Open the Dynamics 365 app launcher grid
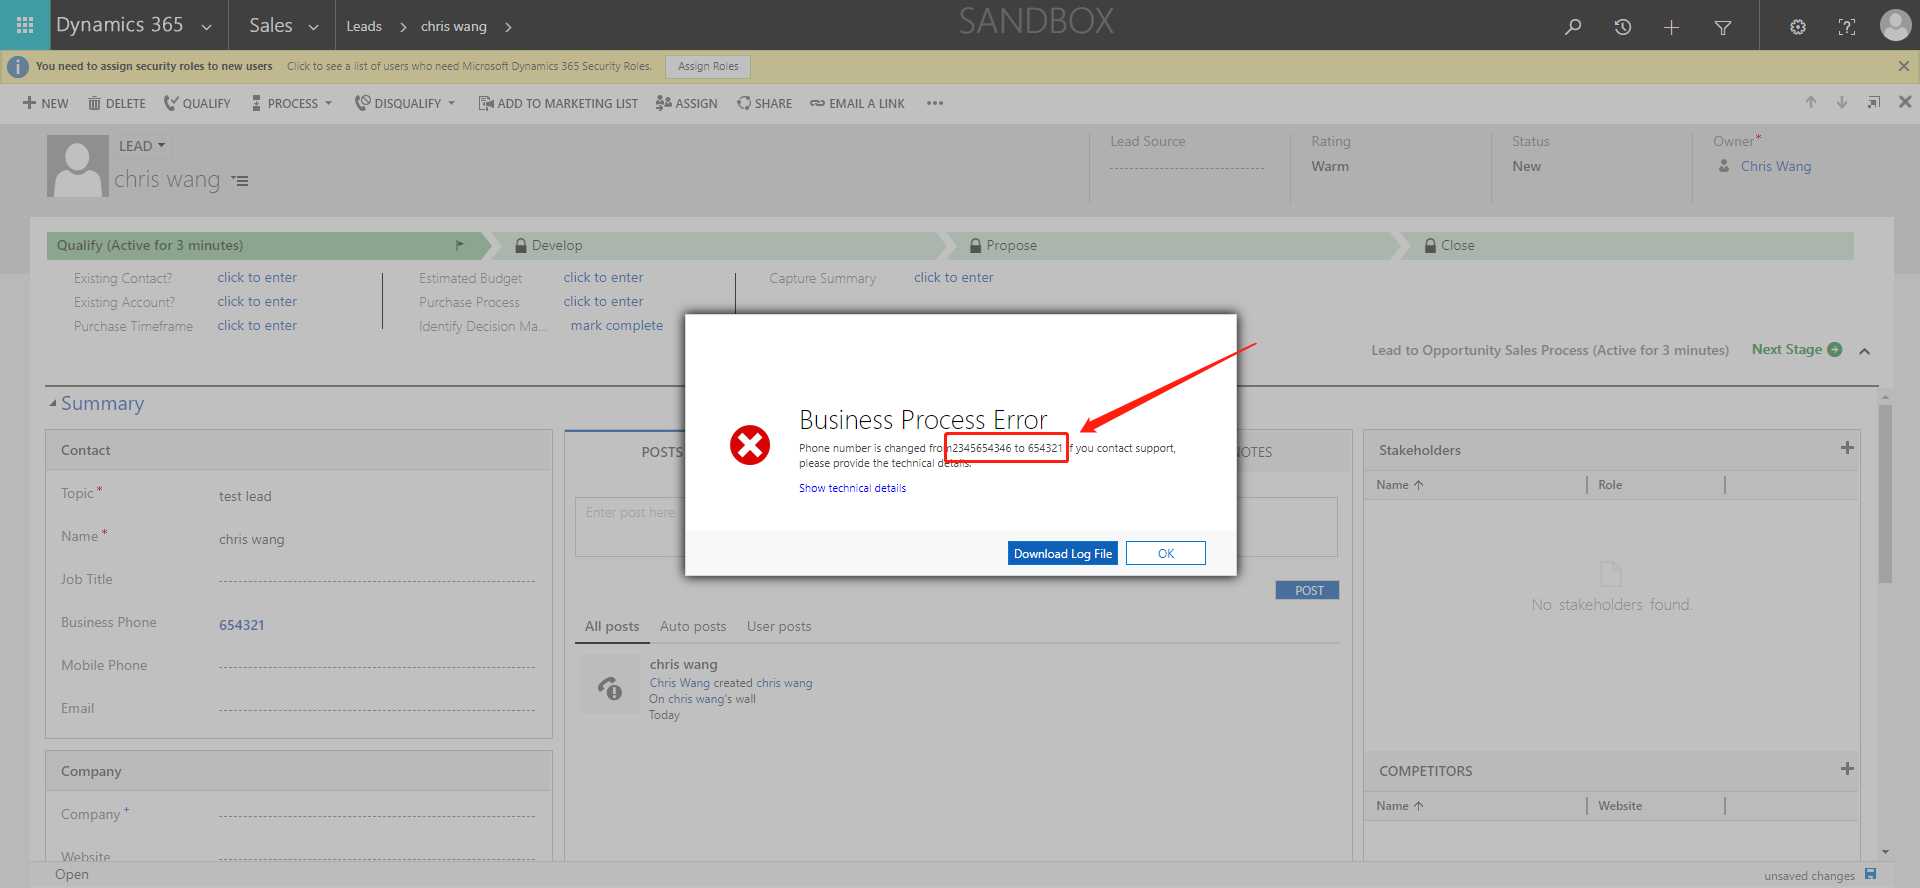Viewport: 1920px width, 888px height. pyautogui.click(x=25, y=25)
